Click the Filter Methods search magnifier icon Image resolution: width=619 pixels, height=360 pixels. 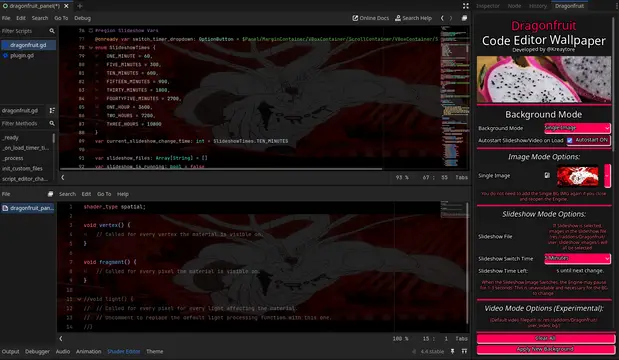point(52,124)
